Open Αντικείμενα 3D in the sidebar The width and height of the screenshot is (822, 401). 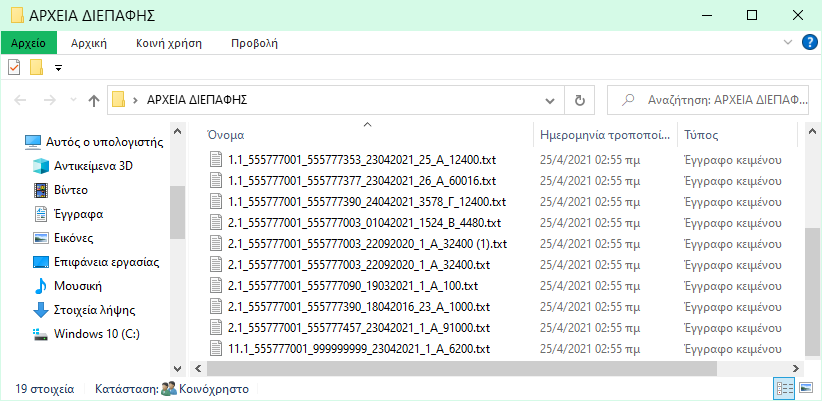pyautogui.click(x=93, y=166)
